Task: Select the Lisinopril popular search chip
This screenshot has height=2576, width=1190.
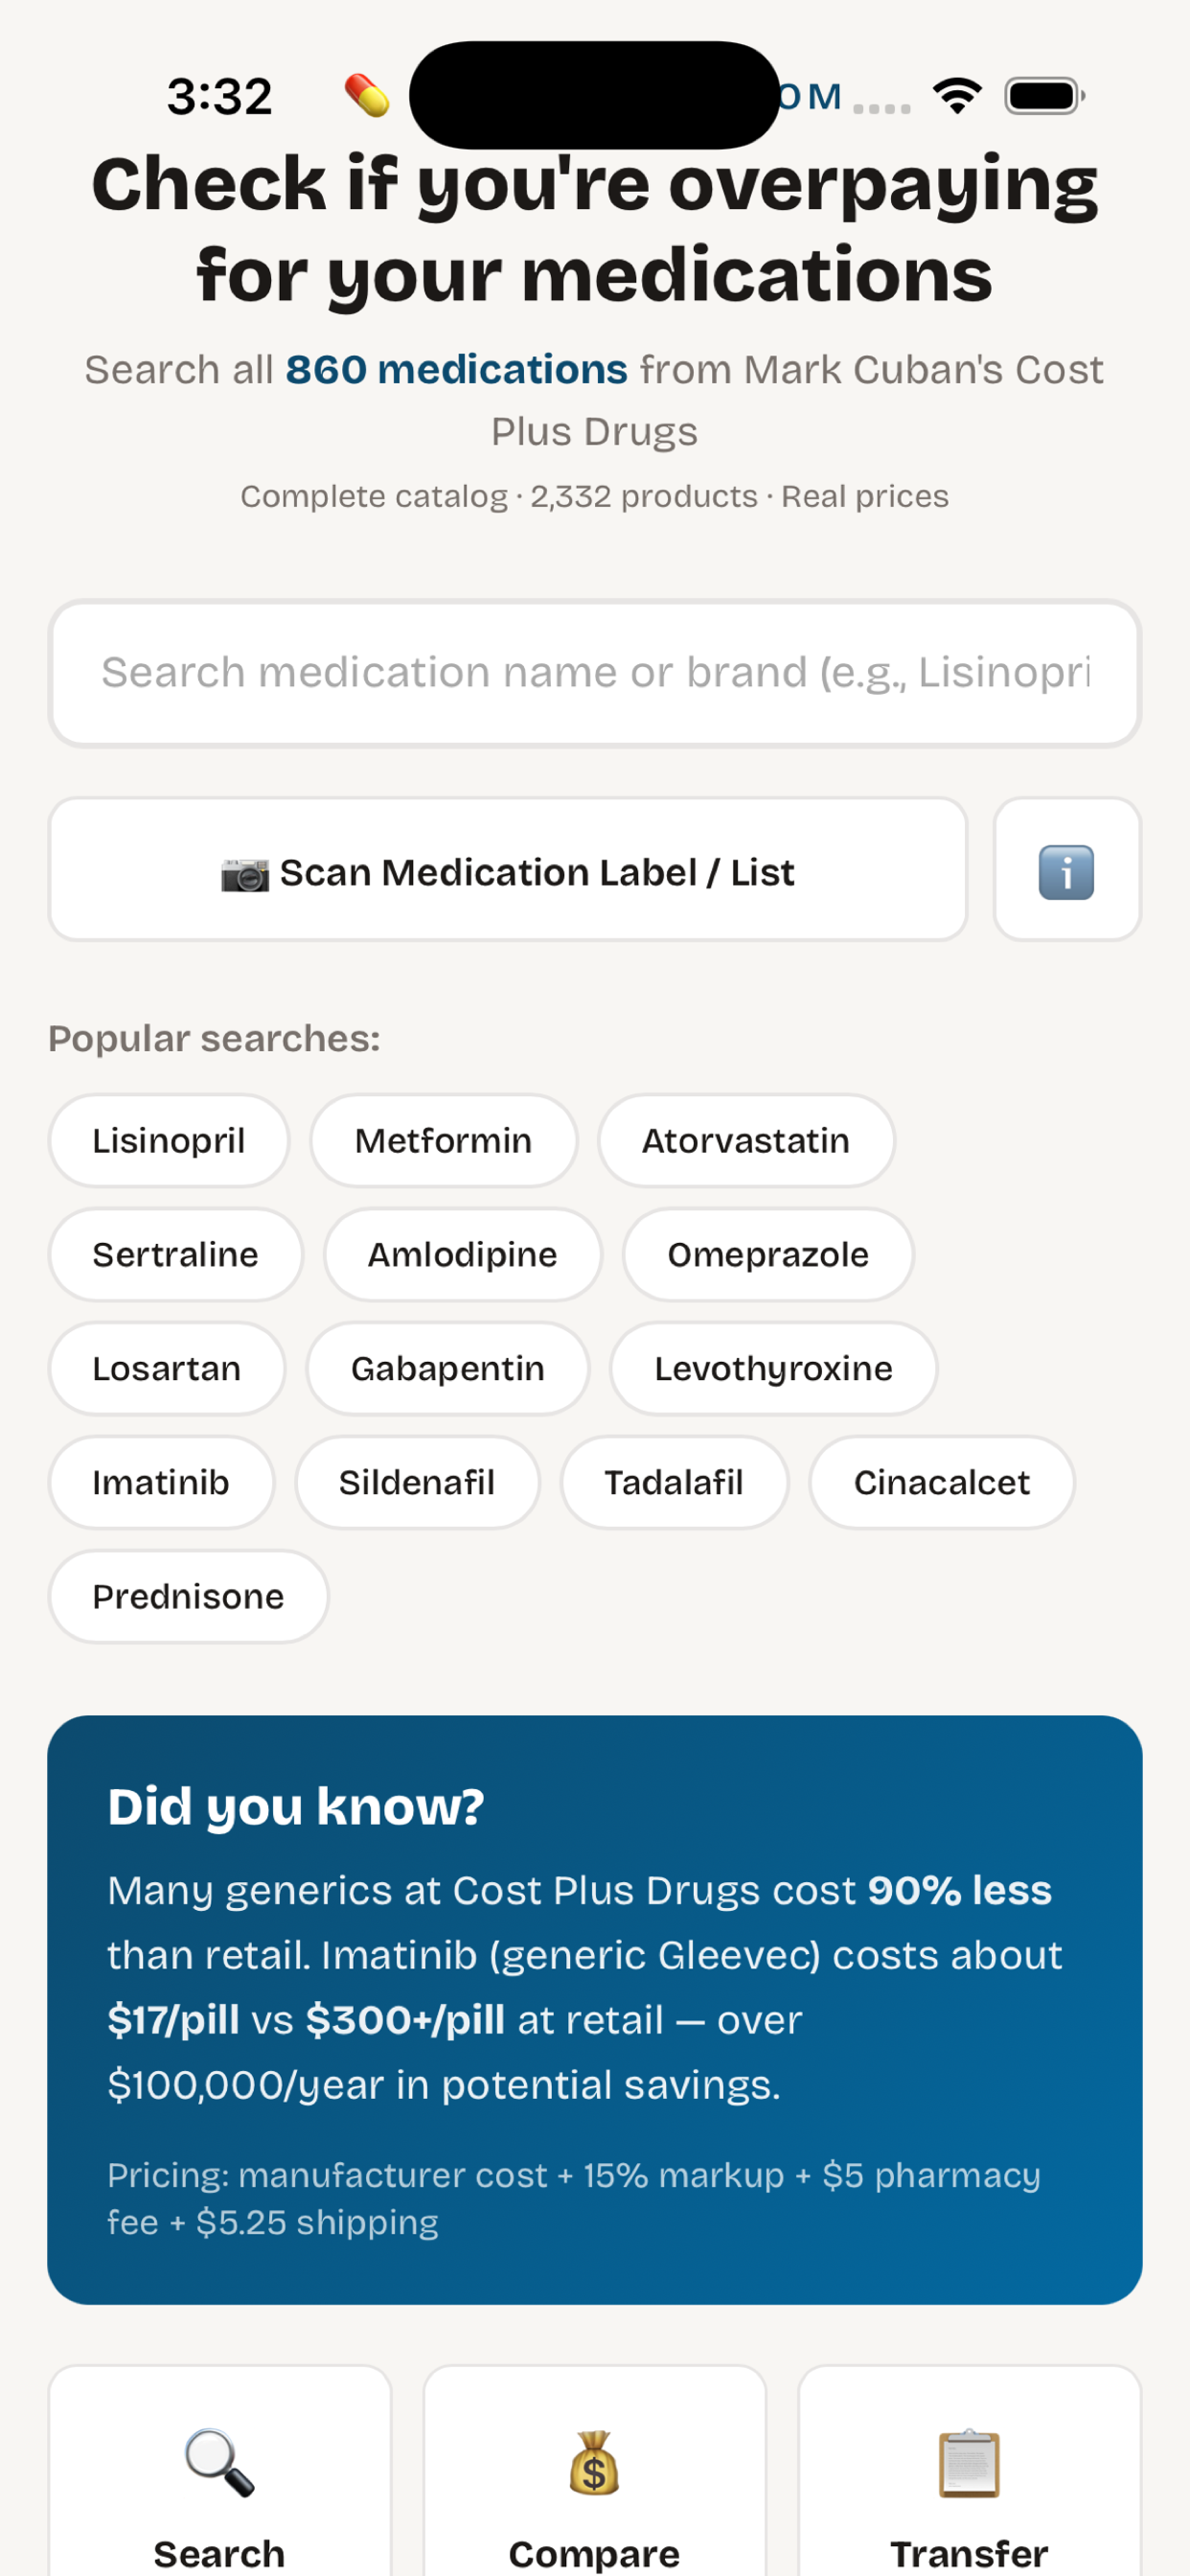Action: [x=169, y=1141]
